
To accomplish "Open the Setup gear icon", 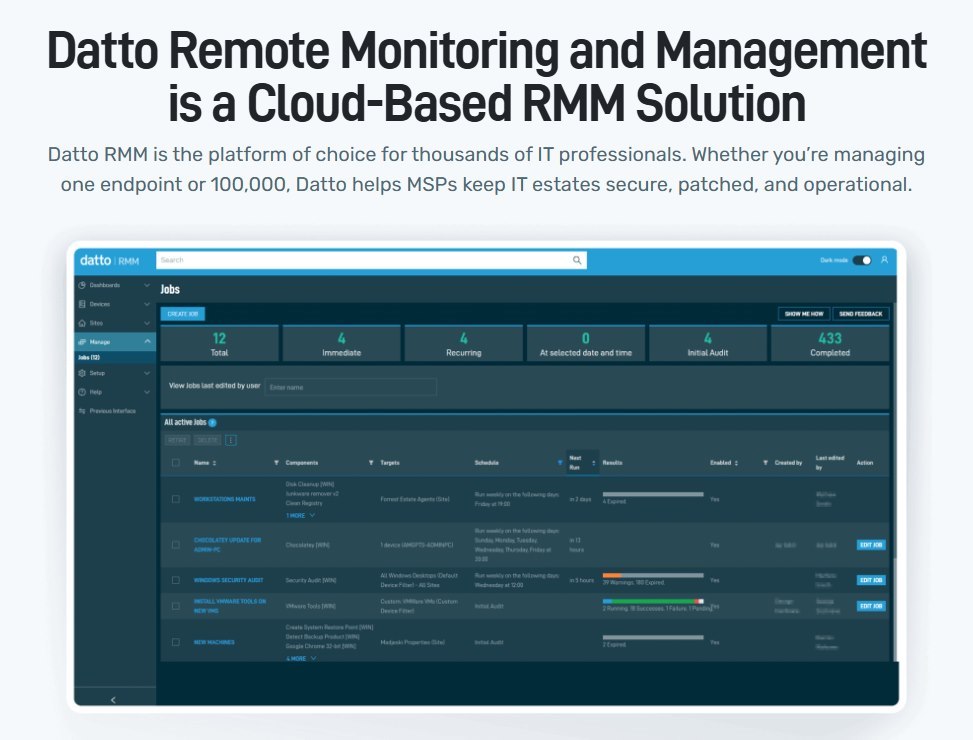I will tap(81, 373).
